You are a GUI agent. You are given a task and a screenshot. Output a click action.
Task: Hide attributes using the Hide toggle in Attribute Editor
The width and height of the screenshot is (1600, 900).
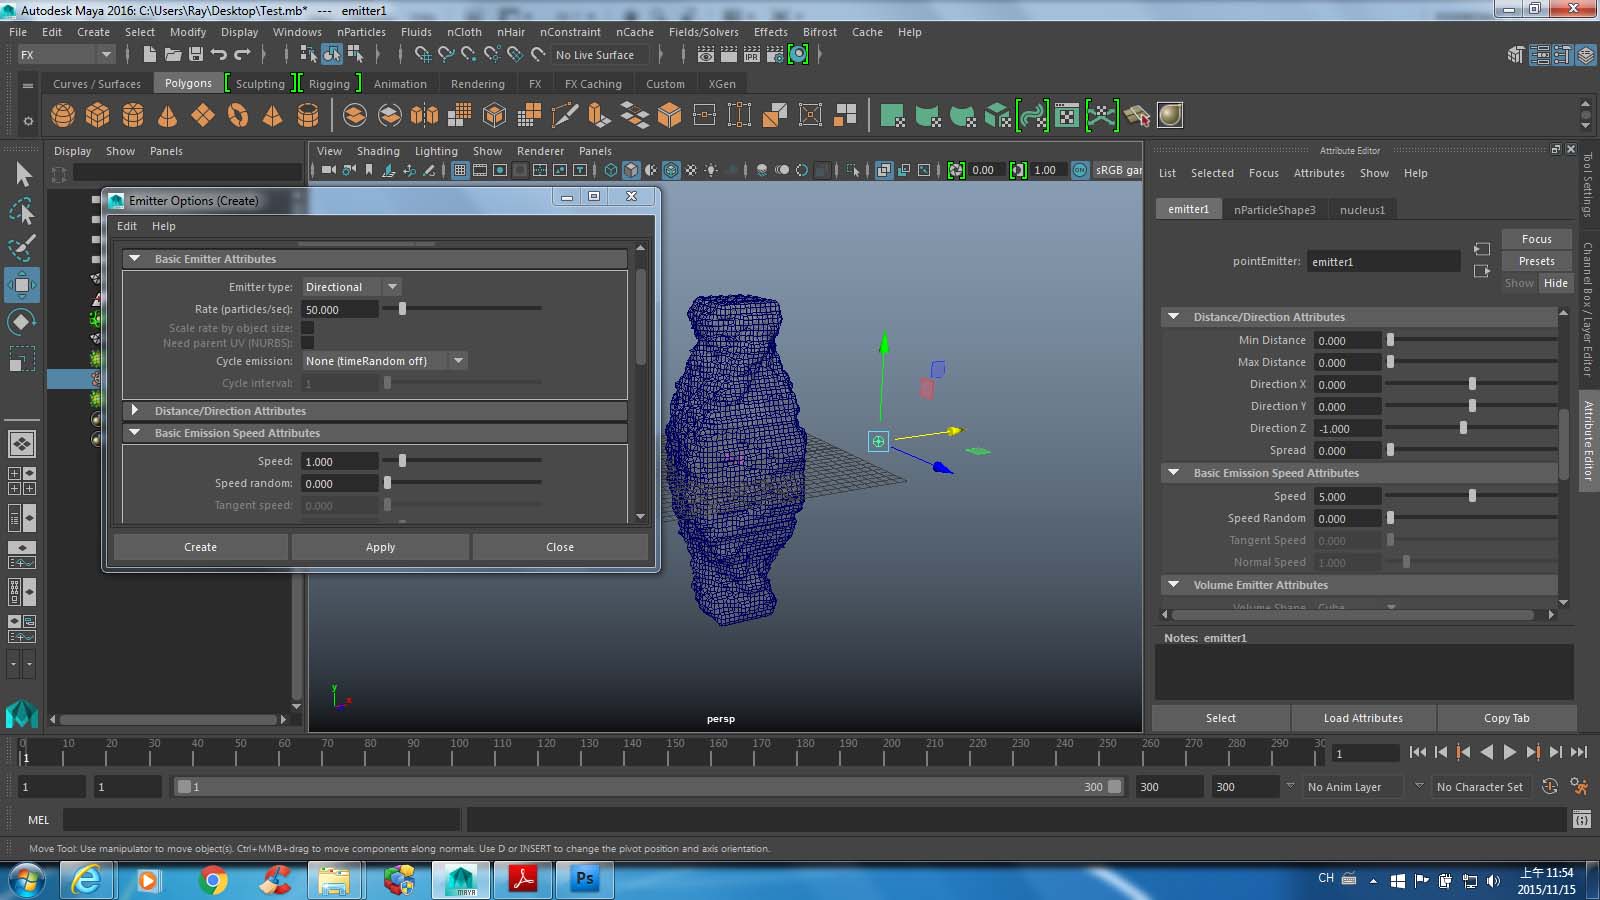point(1556,283)
